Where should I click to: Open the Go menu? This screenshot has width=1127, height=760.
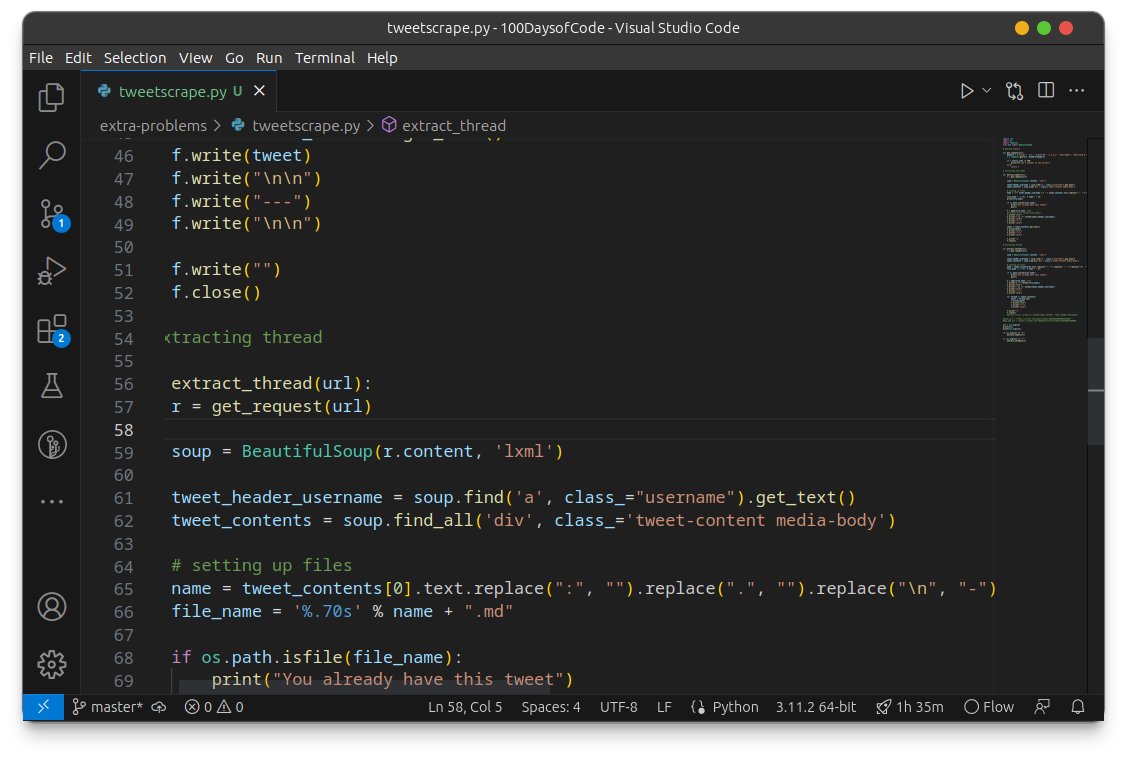coord(234,58)
